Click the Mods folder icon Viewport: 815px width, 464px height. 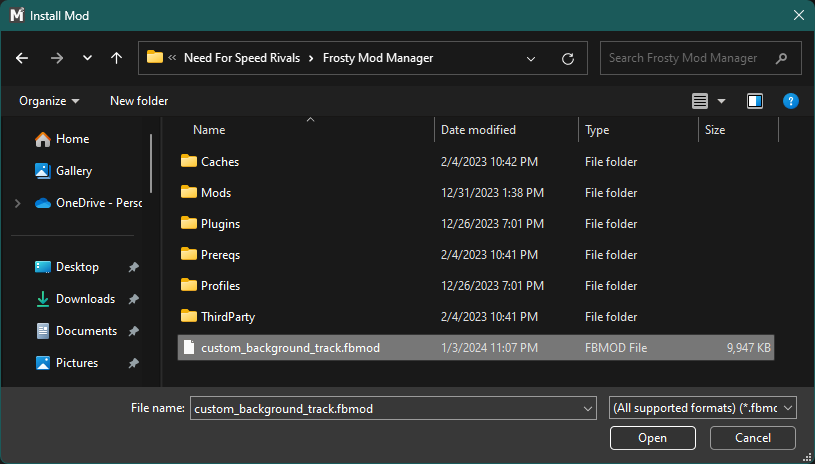click(189, 192)
